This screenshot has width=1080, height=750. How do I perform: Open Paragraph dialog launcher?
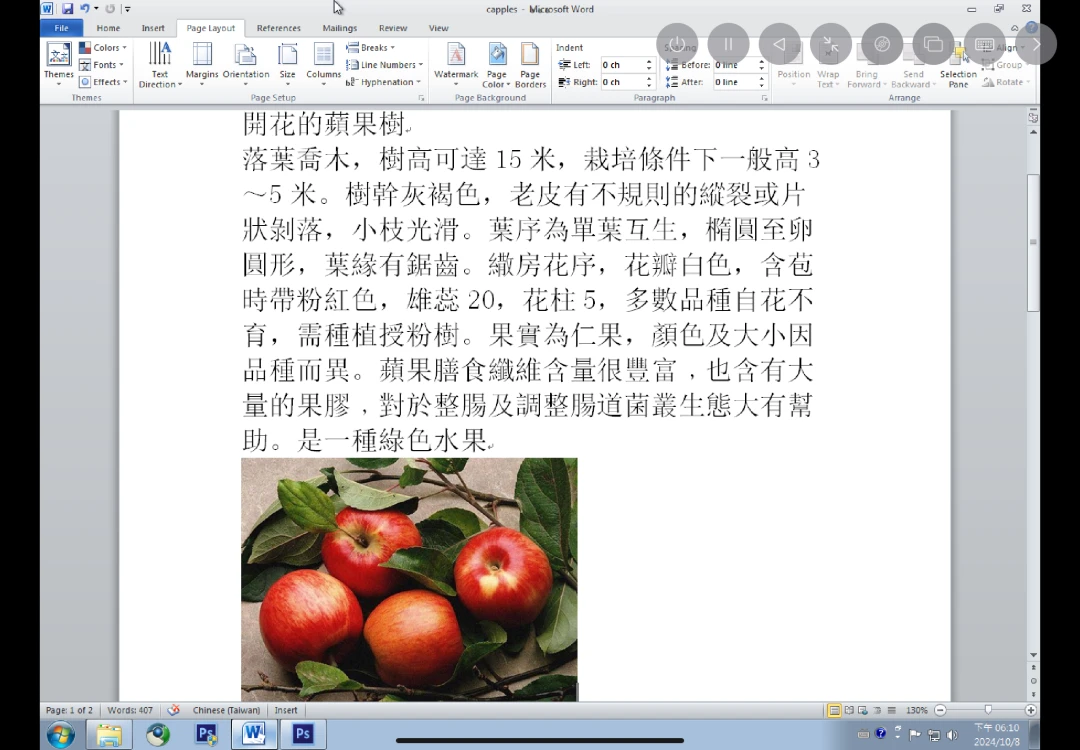pos(764,98)
